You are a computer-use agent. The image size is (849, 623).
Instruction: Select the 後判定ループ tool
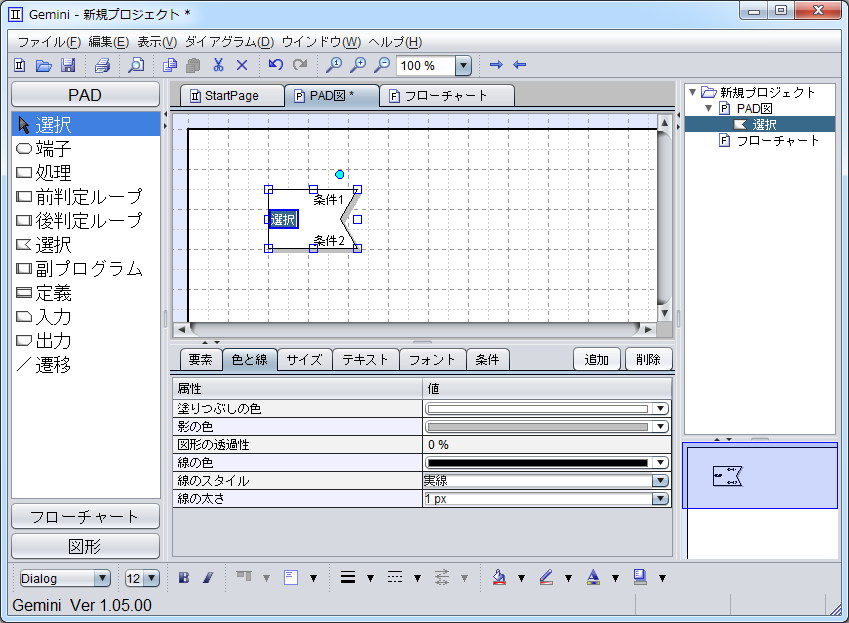tap(86, 220)
